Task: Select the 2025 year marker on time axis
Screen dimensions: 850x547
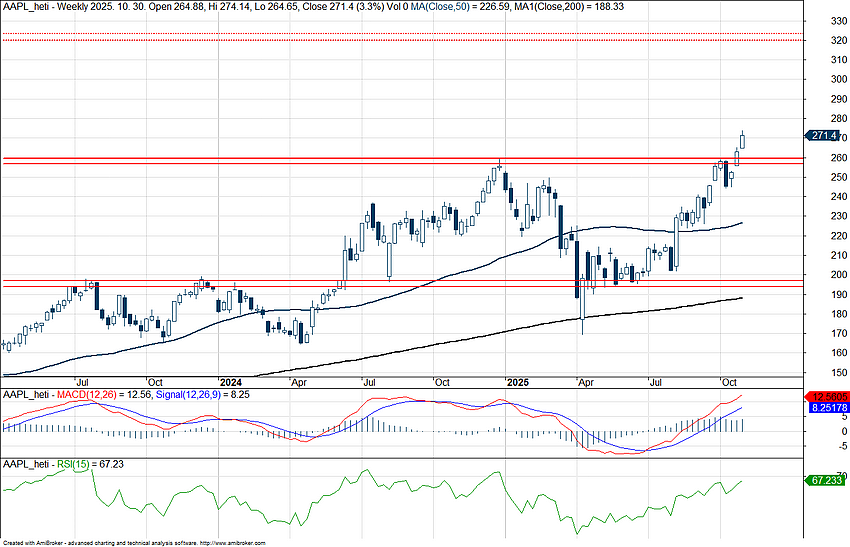Action: (x=516, y=383)
